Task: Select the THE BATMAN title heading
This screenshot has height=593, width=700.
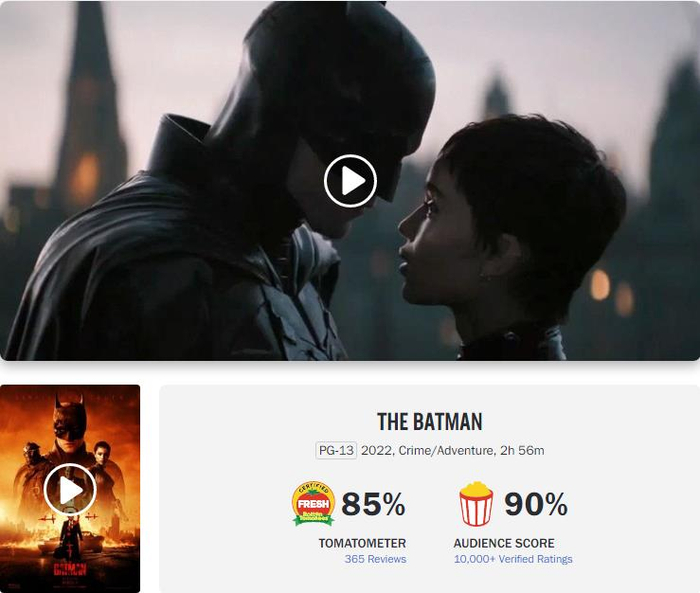Action: (x=429, y=422)
